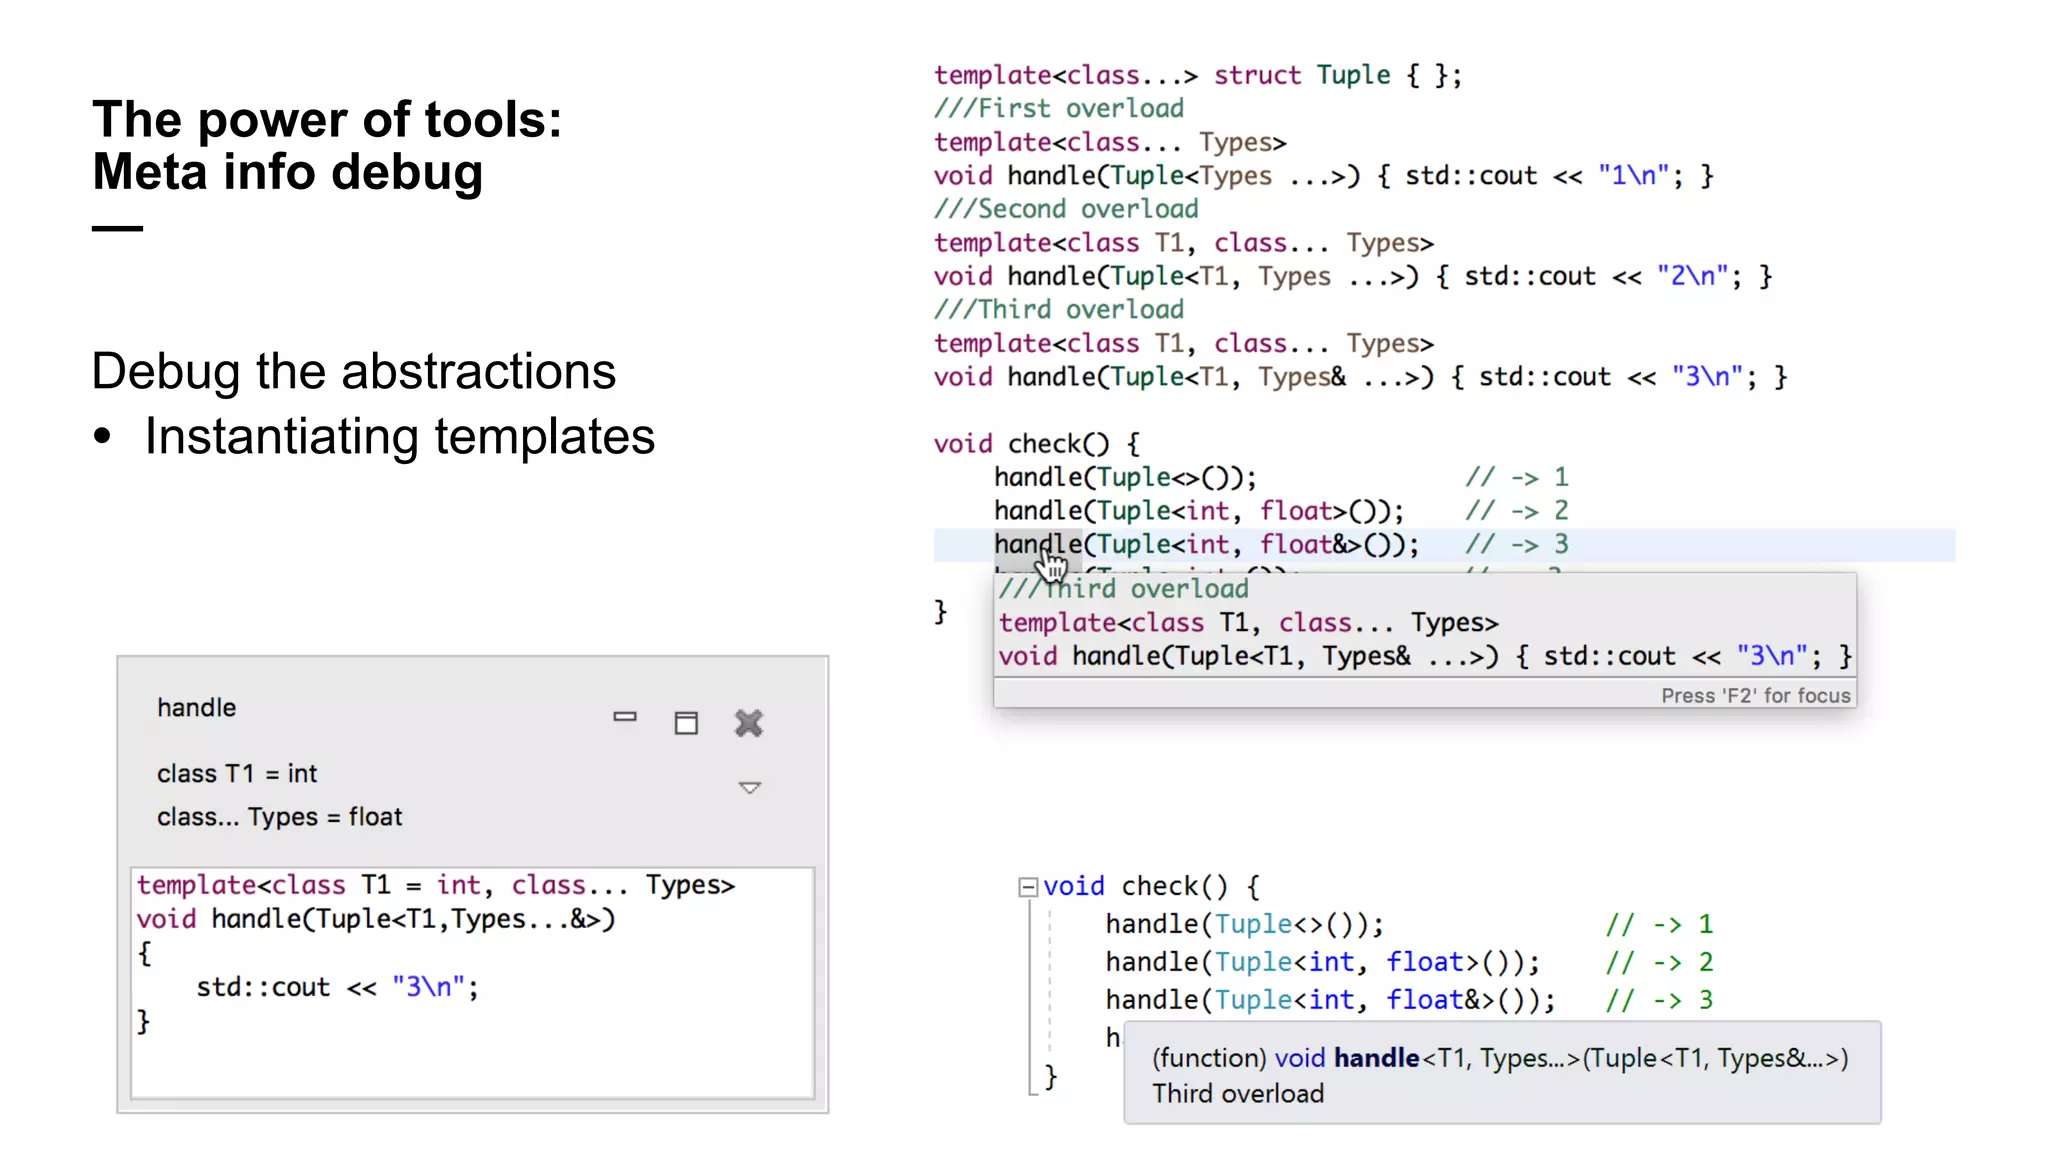The height and width of the screenshot is (1152, 2048).
Task: Click second overload 'std::cout << "2\n"' line
Action: (1353, 277)
